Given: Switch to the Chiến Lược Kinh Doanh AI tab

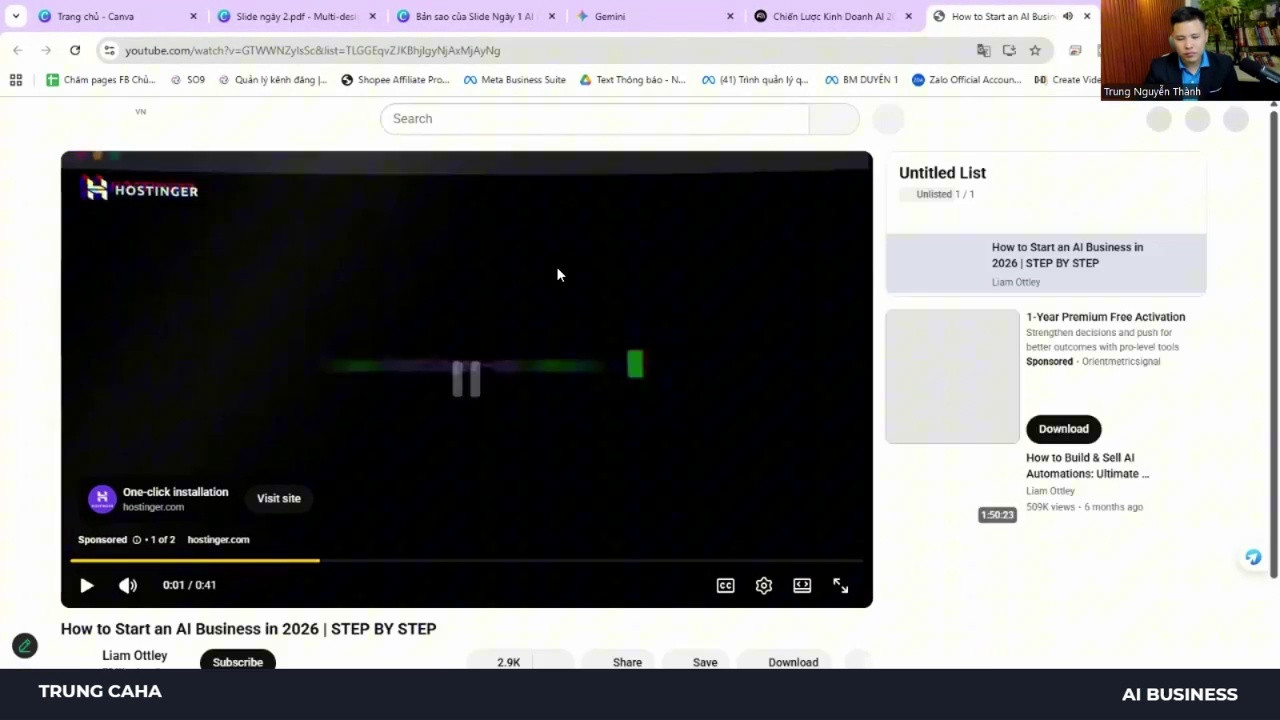Looking at the screenshot, I should pos(832,16).
